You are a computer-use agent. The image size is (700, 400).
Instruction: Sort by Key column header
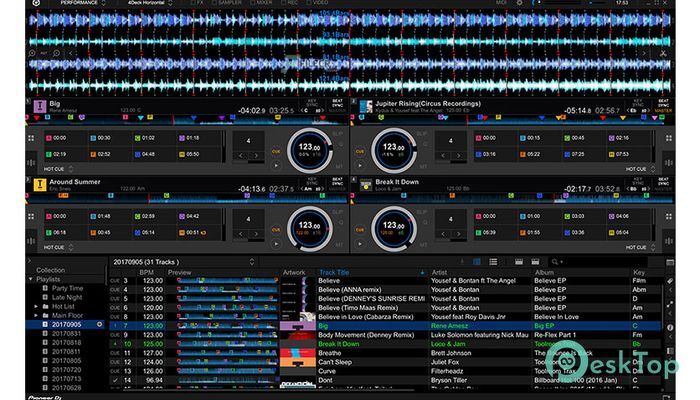click(x=638, y=272)
